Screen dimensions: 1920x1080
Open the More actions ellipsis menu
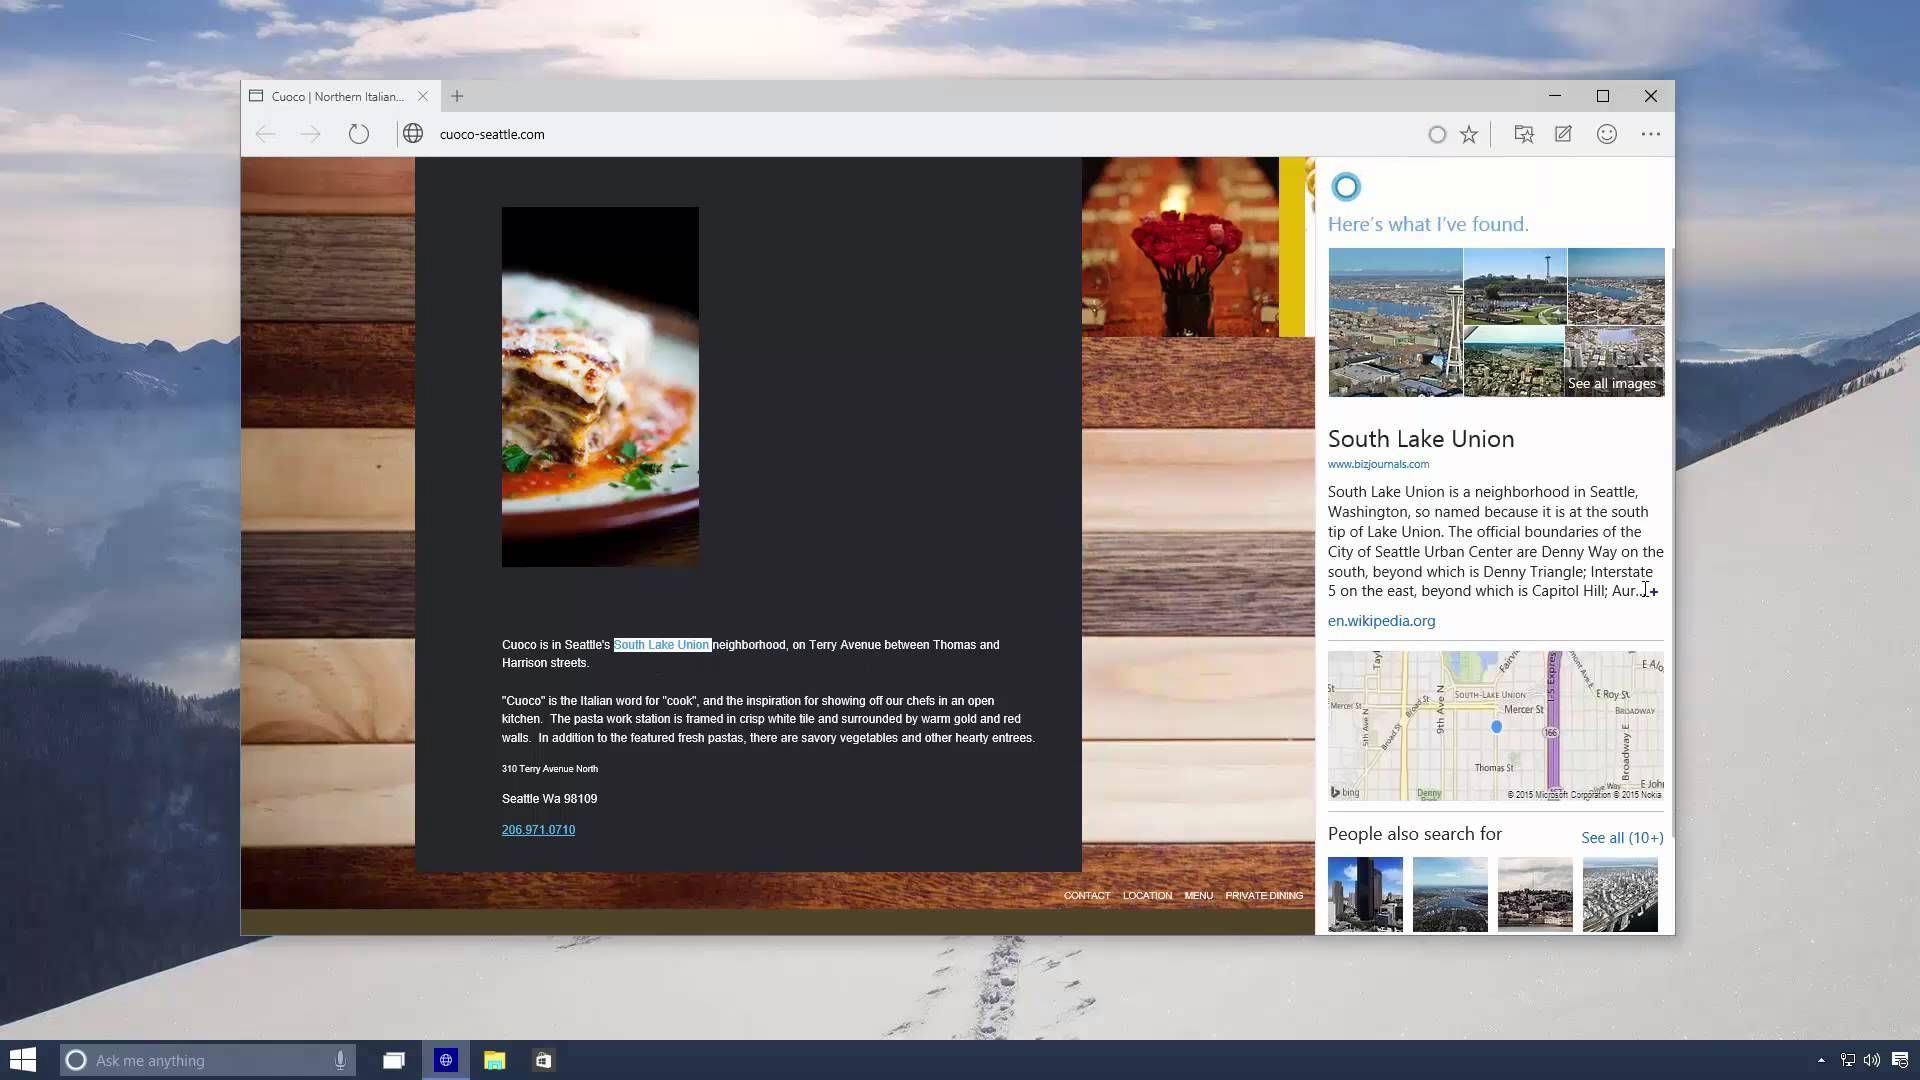point(1650,134)
